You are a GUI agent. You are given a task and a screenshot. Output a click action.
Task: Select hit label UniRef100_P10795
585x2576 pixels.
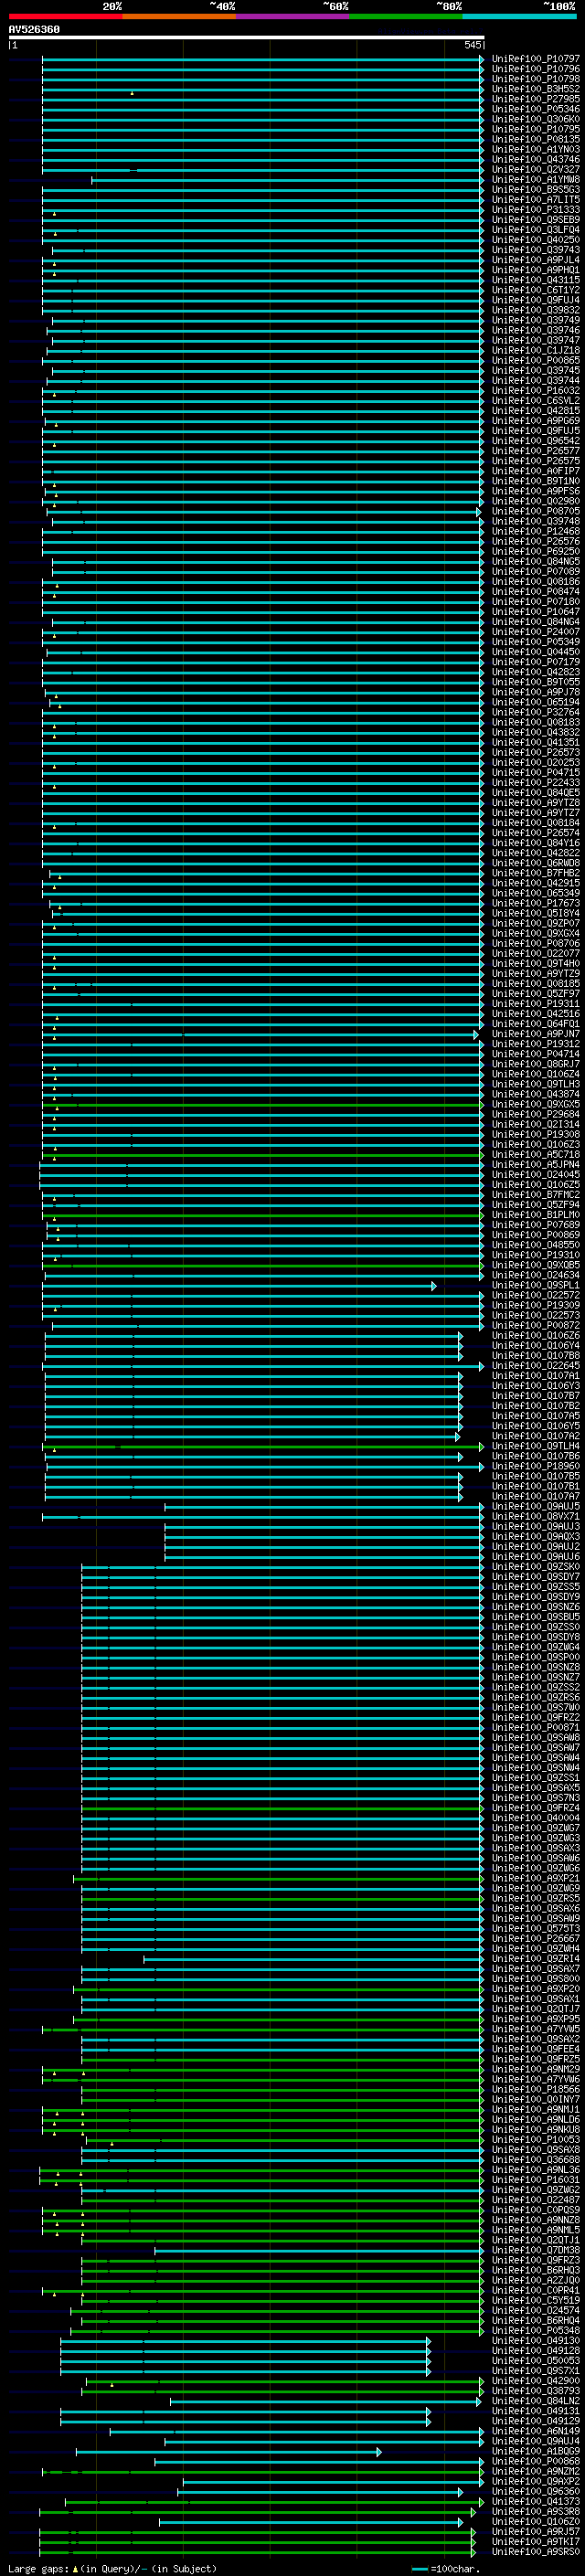[536, 129]
